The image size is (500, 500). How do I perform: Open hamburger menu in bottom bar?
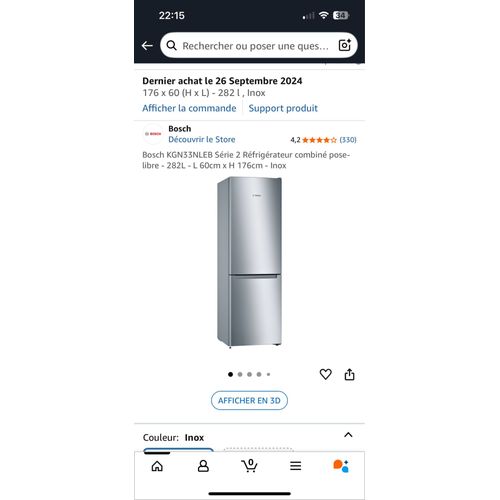(x=296, y=466)
